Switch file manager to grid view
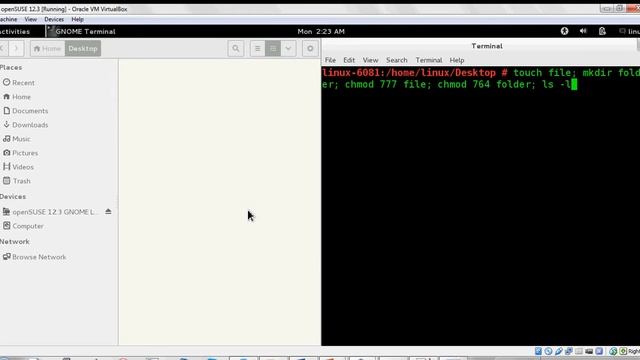Screen dimensions: 640x360 pyautogui.click(x=273, y=49)
